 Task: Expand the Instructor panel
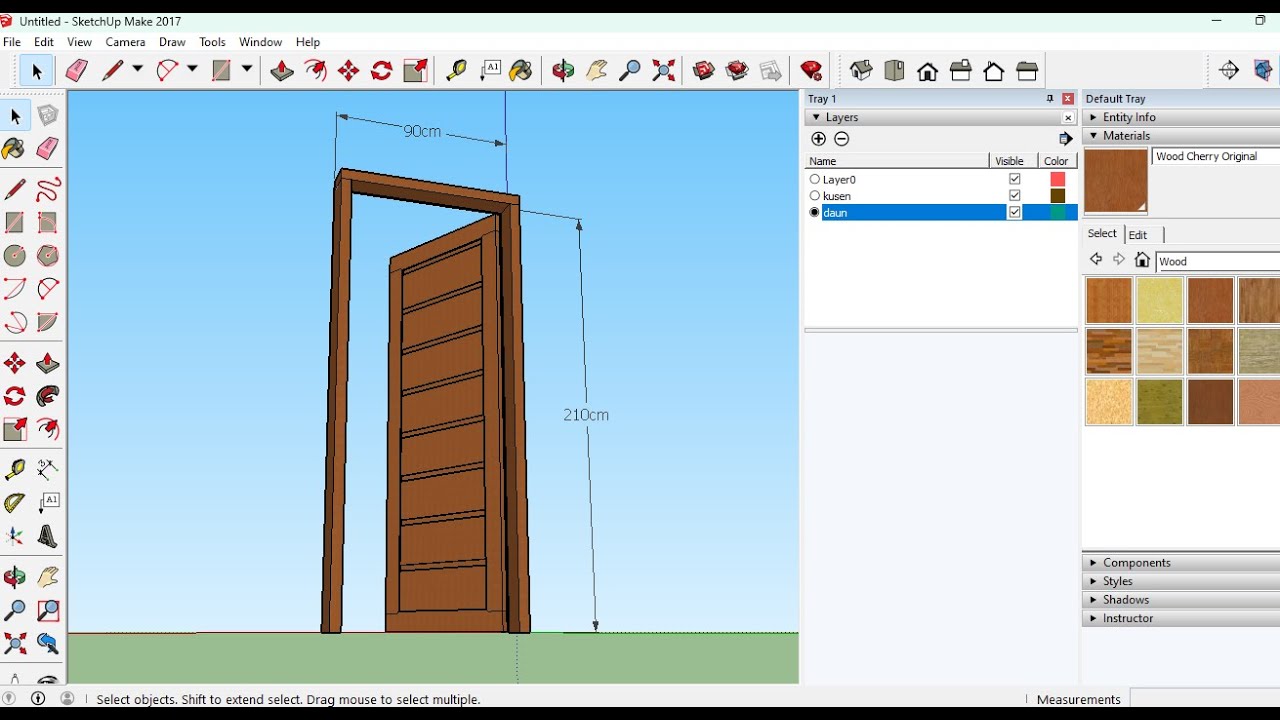click(1181, 618)
